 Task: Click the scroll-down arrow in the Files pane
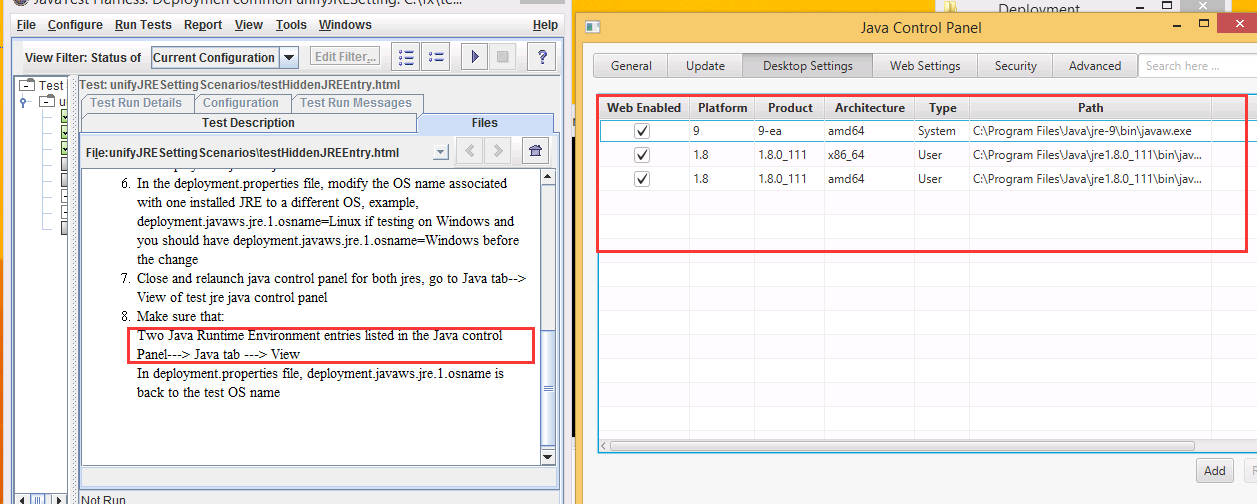click(x=547, y=457)
